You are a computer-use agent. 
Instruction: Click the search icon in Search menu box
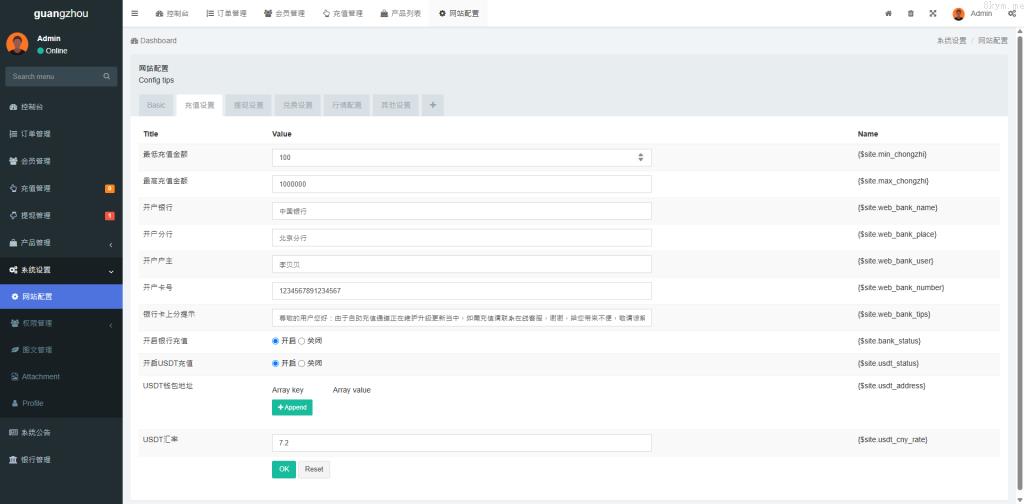tap(107, 76)
